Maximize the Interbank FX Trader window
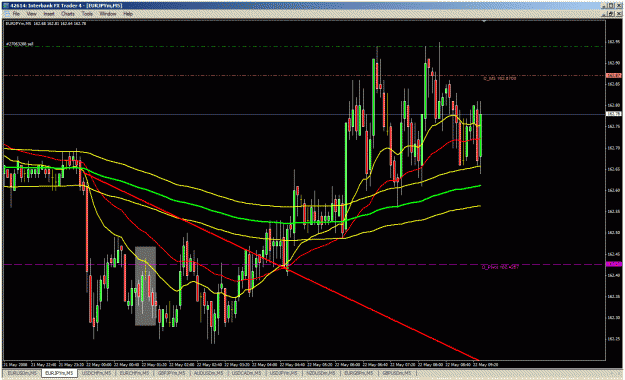625x380 pixels. pyautogui.click(x=610, y=6)
